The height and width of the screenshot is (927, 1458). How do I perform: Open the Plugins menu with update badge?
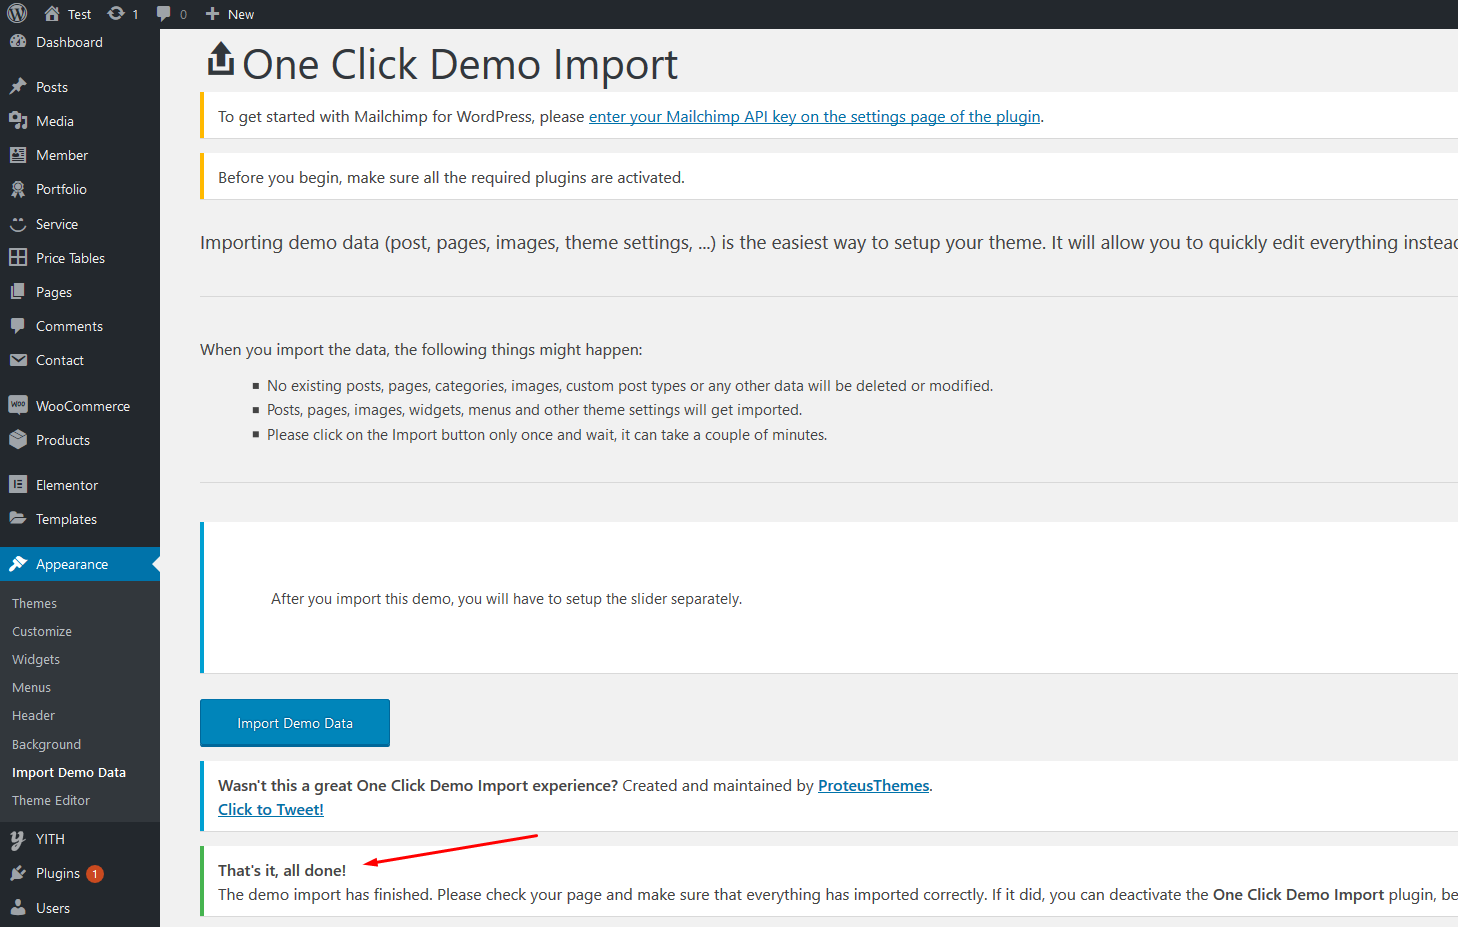[58, 873]
